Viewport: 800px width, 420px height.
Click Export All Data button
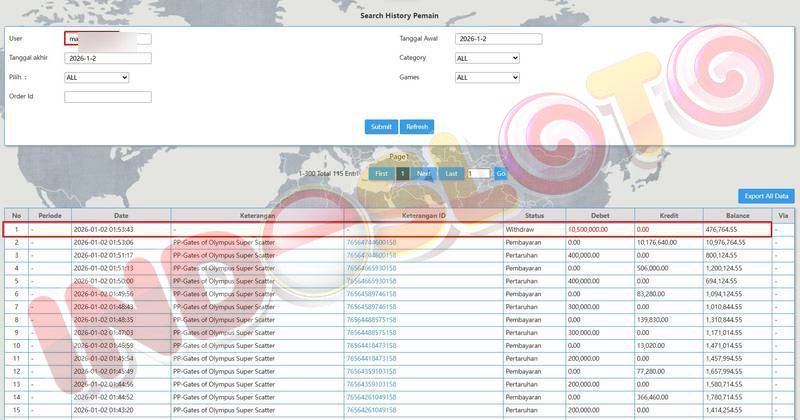pos(766,196)
